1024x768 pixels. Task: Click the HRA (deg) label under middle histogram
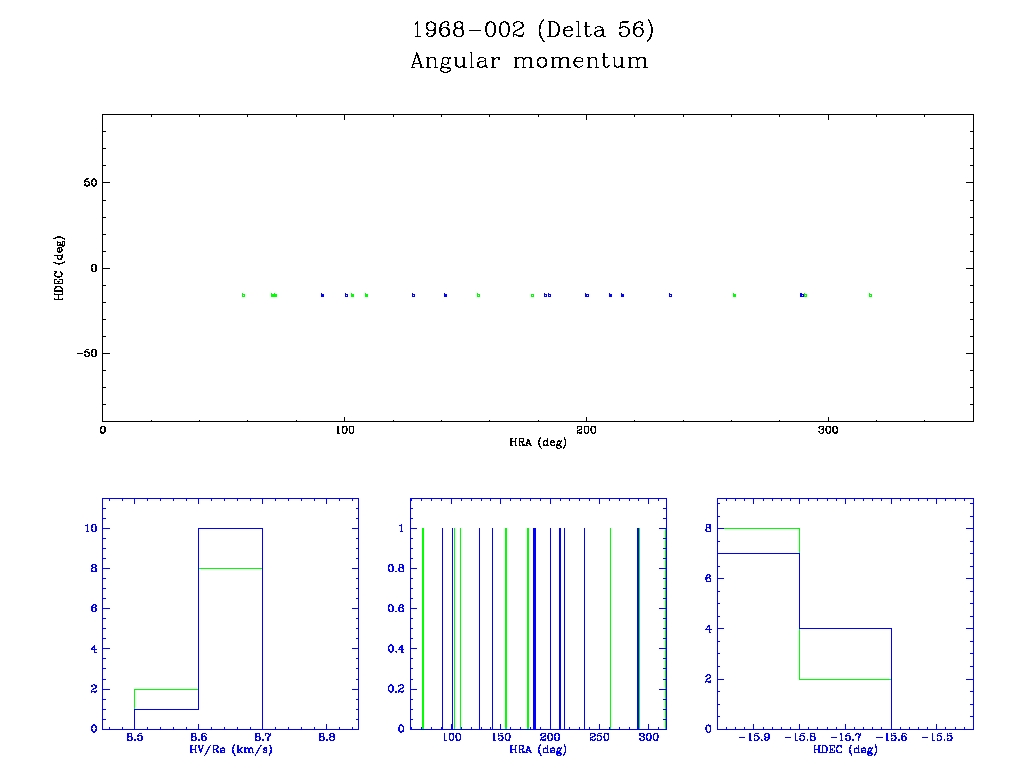(538, 749)
